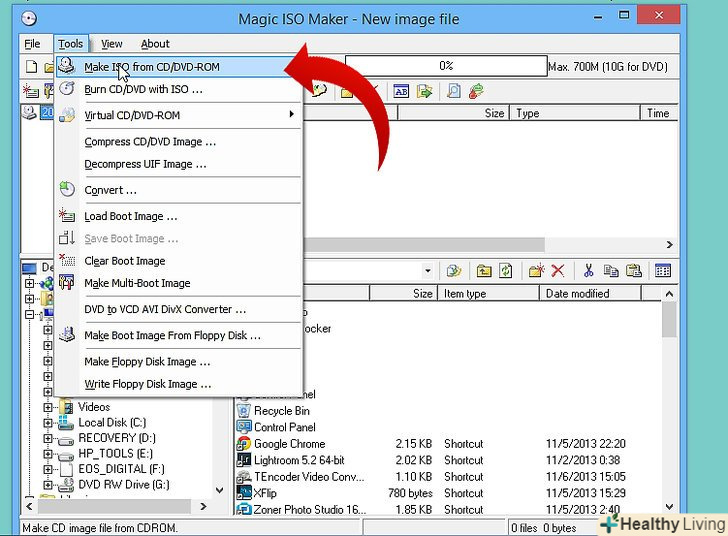Click the XFlip shortcut icon

point(244,493)
